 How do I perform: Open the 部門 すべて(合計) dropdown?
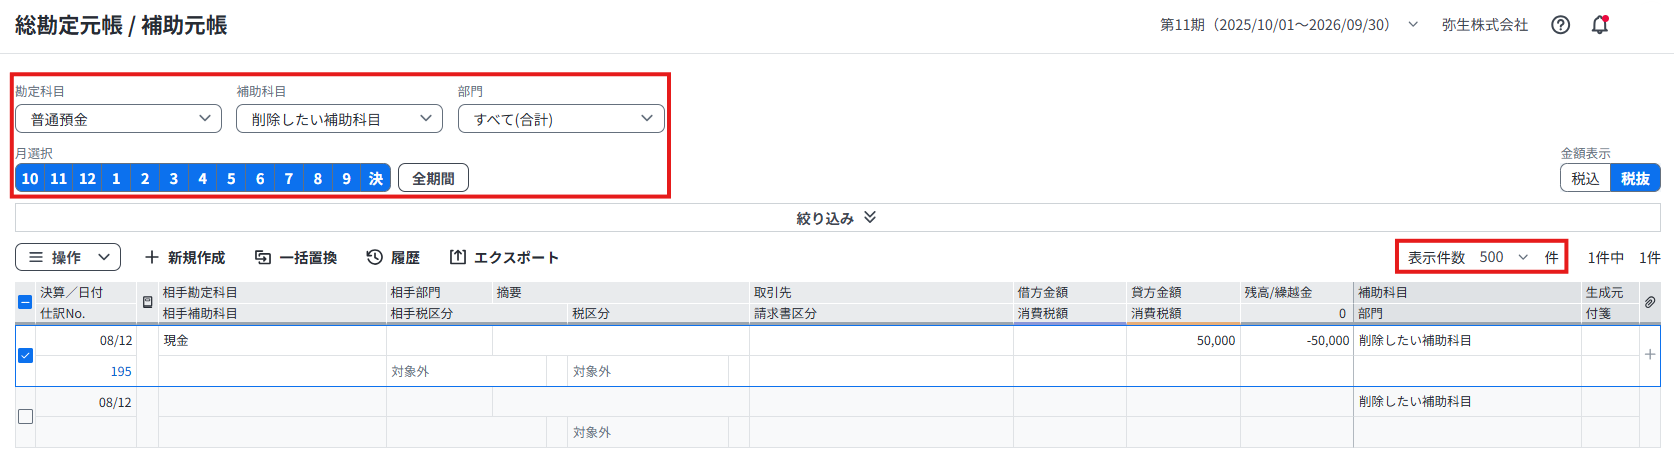[561, 119]
